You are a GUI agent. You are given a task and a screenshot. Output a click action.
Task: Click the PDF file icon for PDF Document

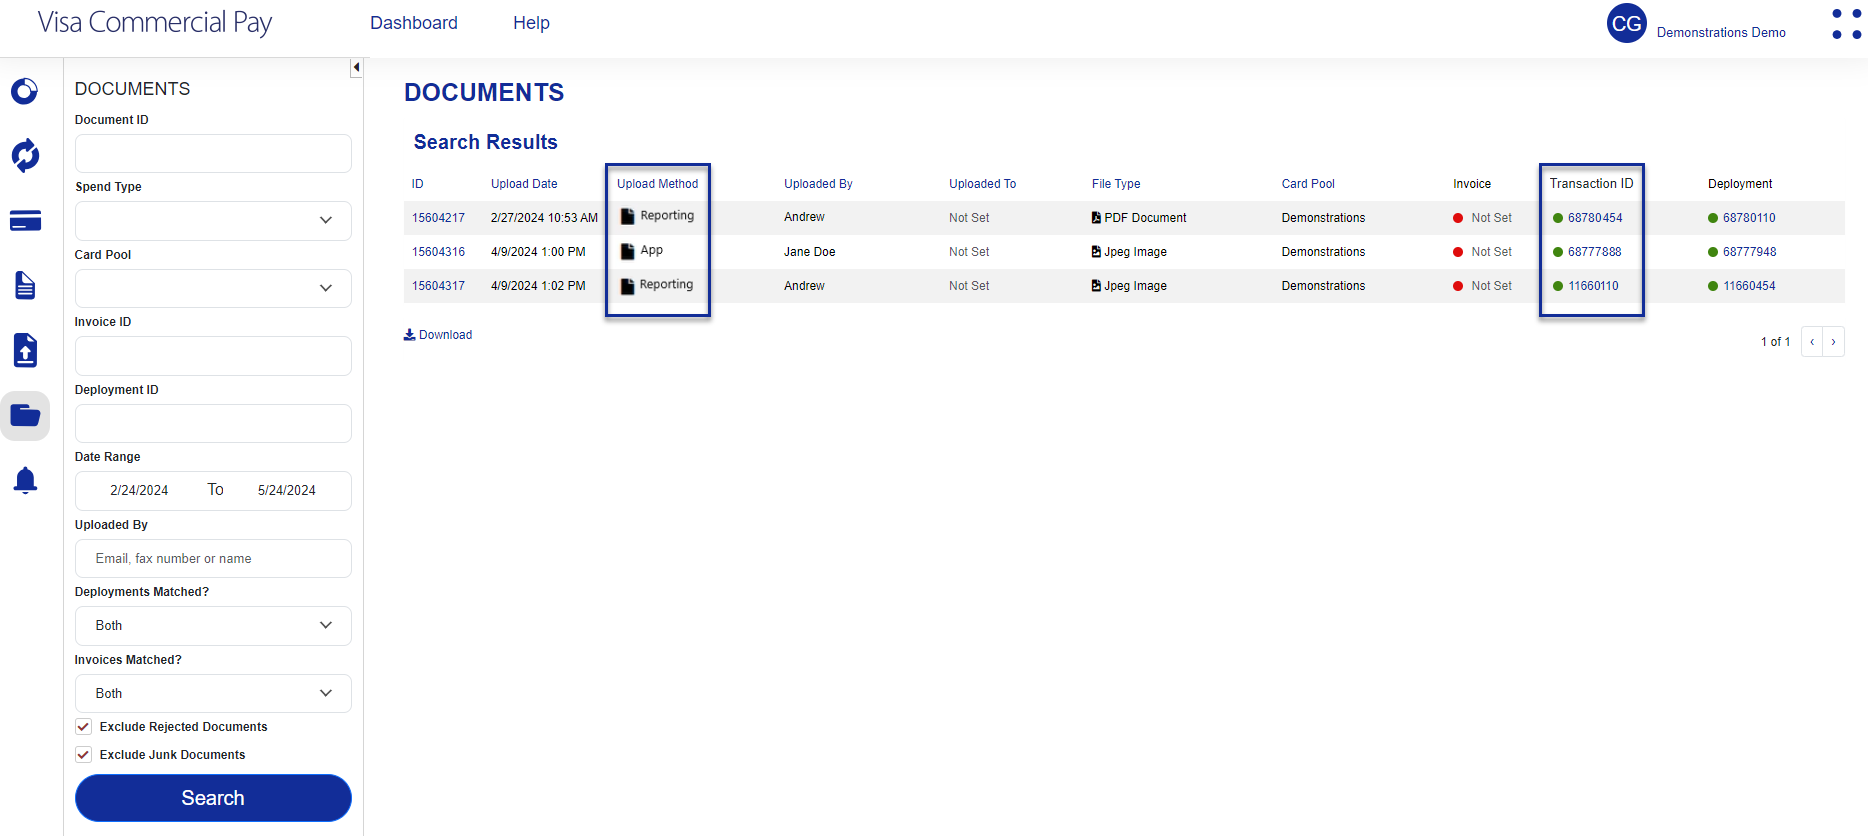[x=1097, y=218]
